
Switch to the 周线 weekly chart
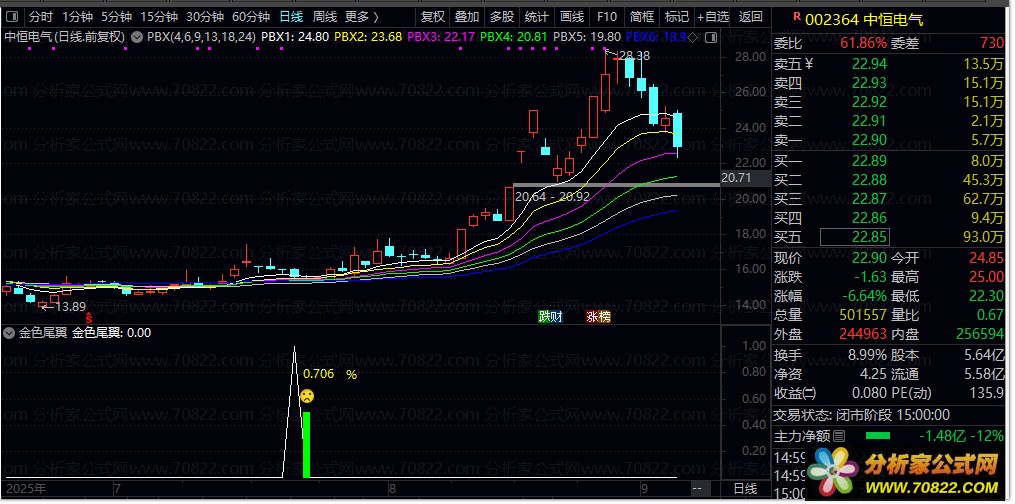(x=324, y=16)
